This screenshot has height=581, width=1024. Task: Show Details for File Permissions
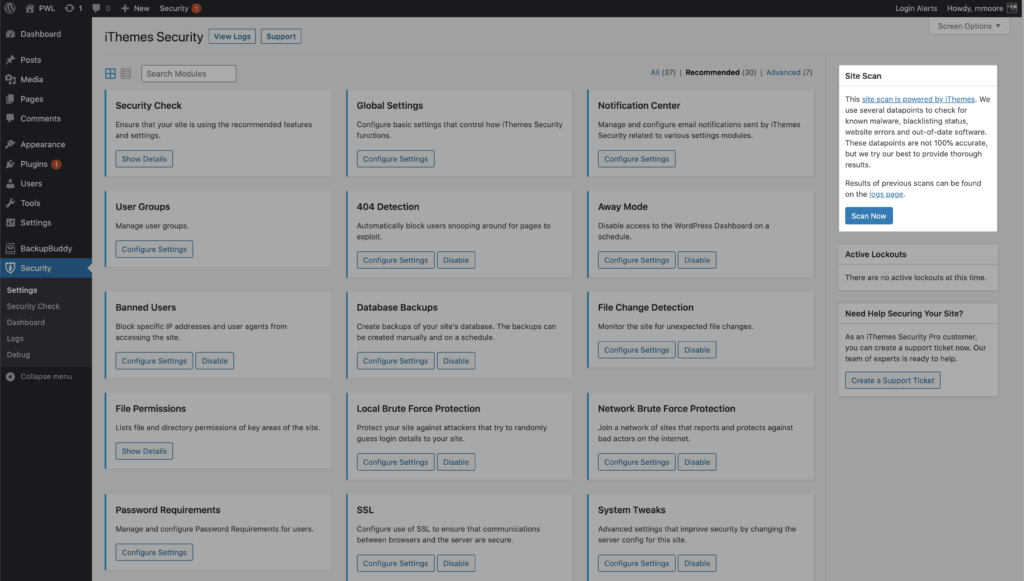(144, 451)
